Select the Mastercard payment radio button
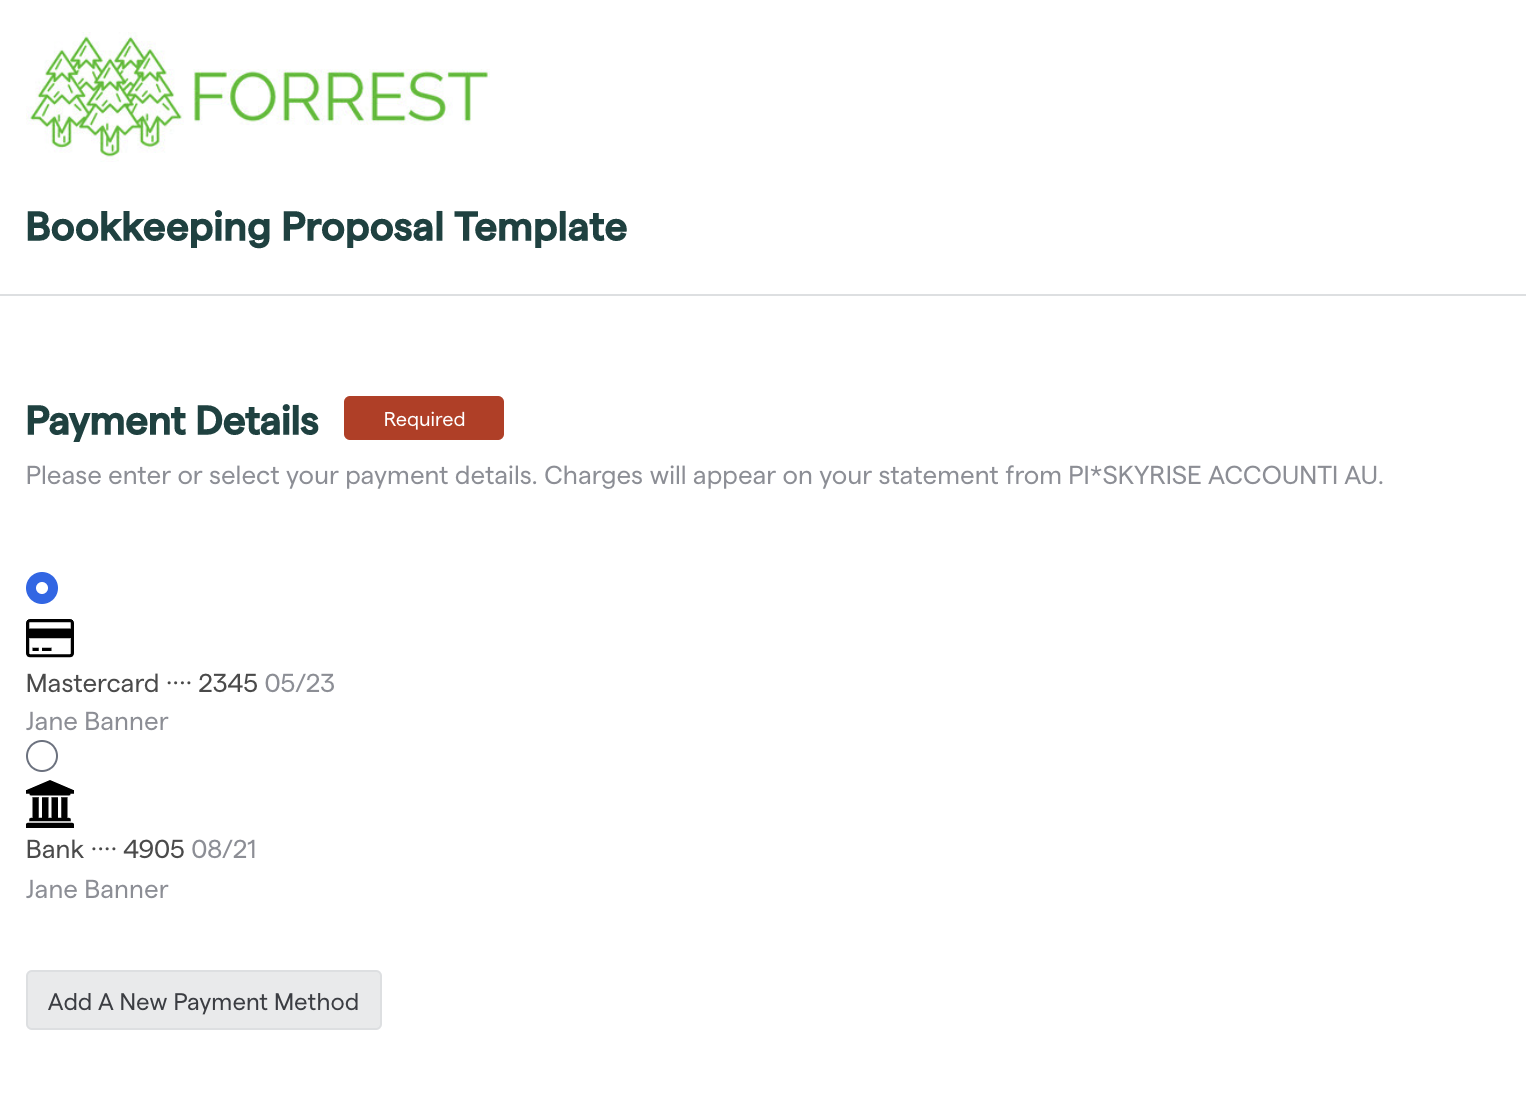 [x=42, y=588]
